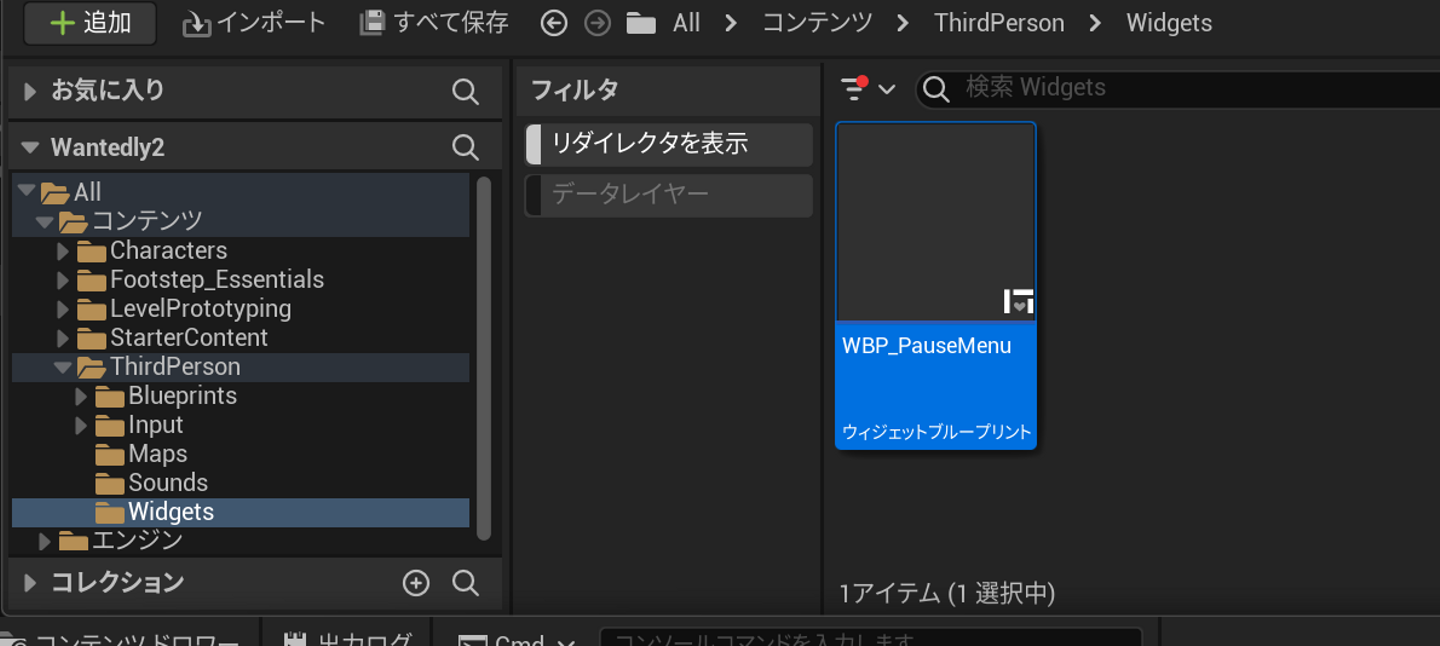Expand the StarterContent folder arrow

pyautogui.click(x=63, y=337)
